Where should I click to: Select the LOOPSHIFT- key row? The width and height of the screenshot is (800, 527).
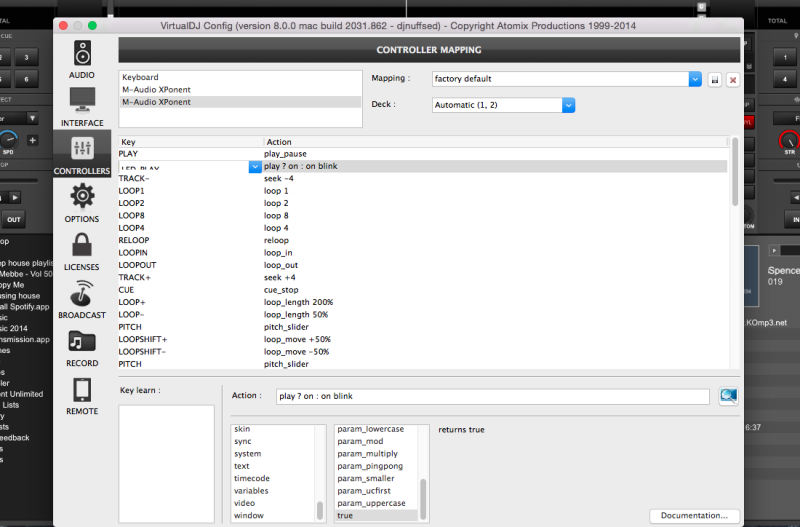pos(422,352)
